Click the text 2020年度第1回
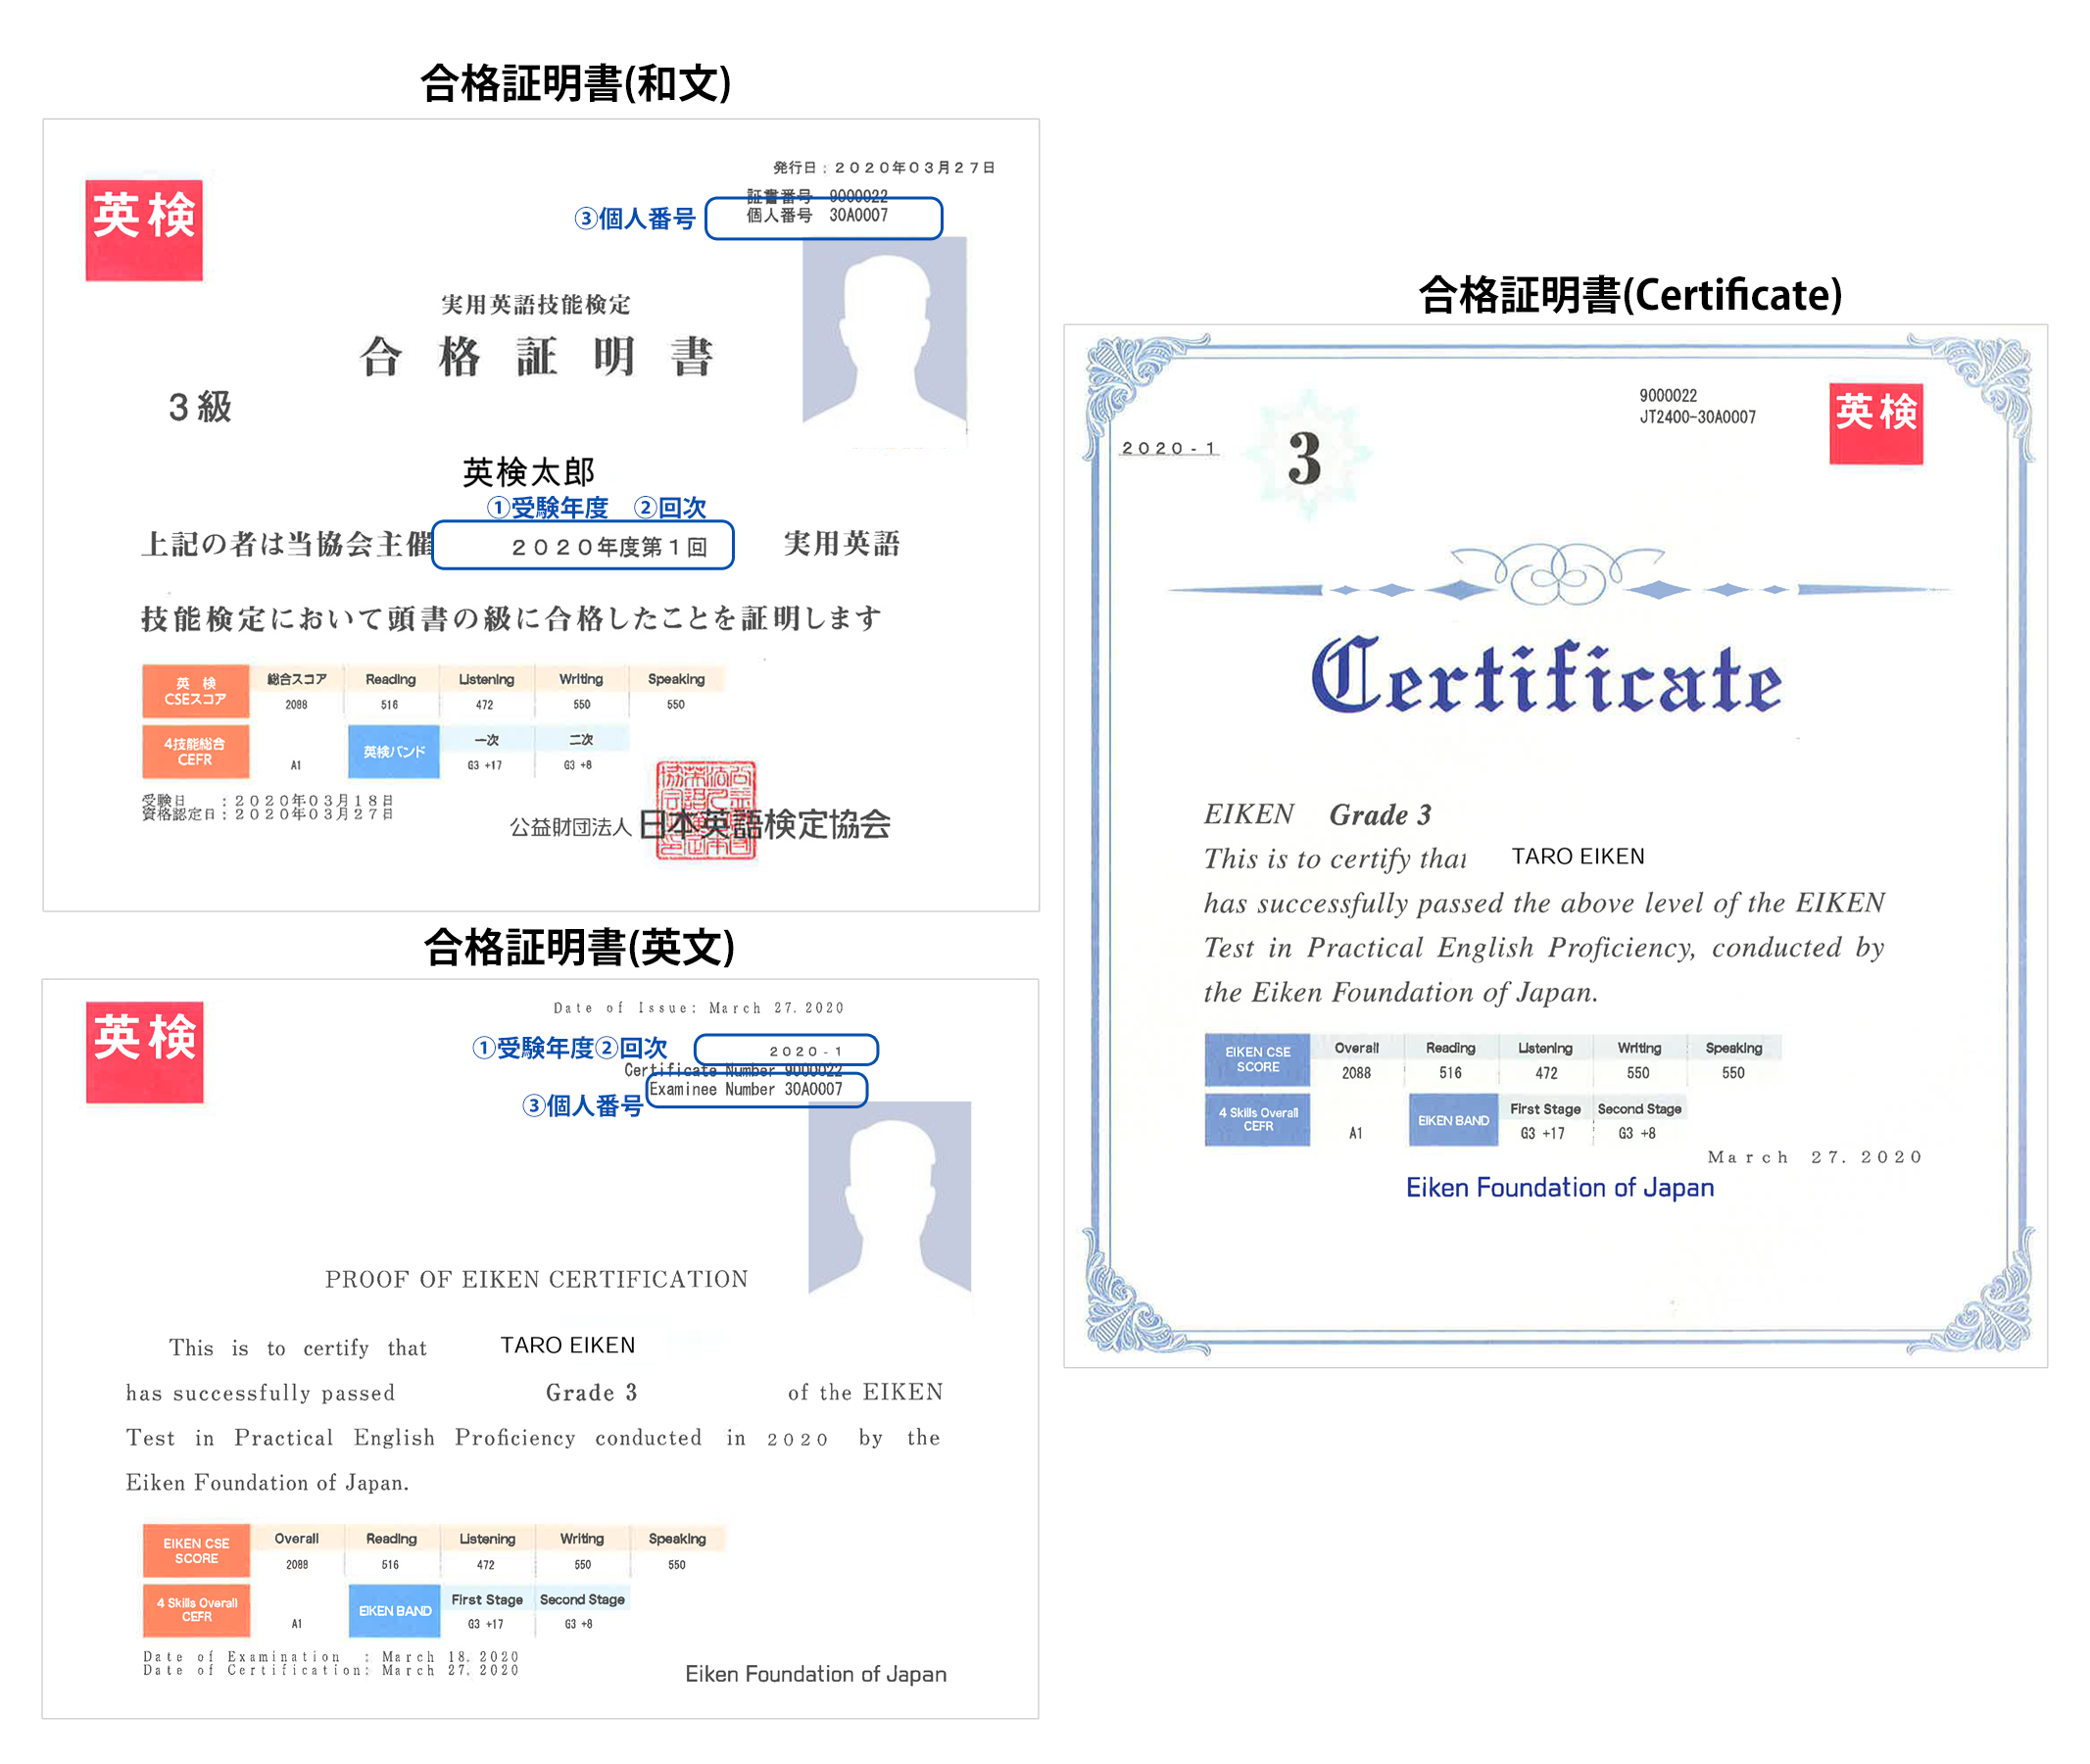Viewport: 2090px width, 1764px height. pos(610,547)
